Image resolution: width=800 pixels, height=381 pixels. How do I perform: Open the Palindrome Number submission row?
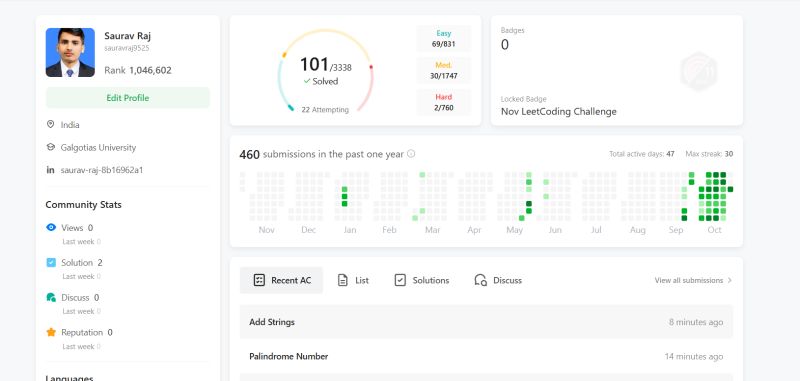pyautogui.click(x=486, y=357)
